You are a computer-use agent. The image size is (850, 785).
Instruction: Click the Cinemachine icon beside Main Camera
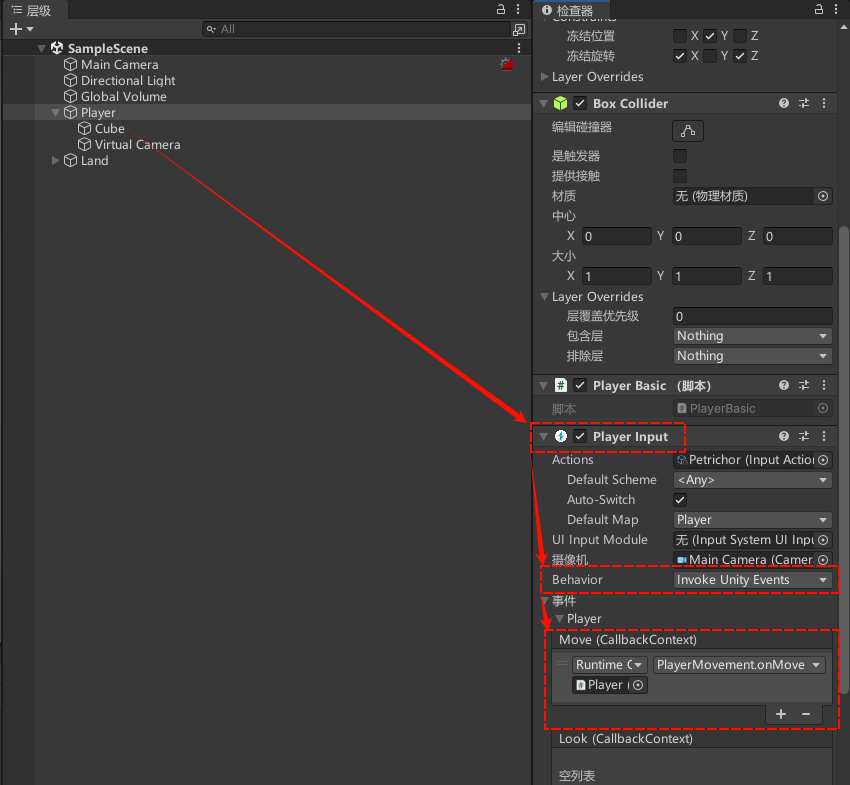[x=507, y=65]
